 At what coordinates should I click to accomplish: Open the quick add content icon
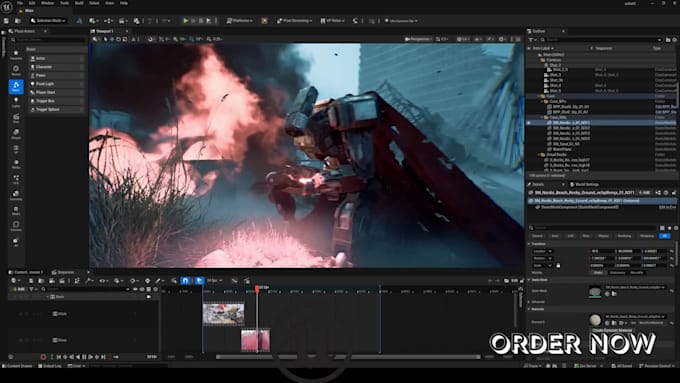(93, 20)
